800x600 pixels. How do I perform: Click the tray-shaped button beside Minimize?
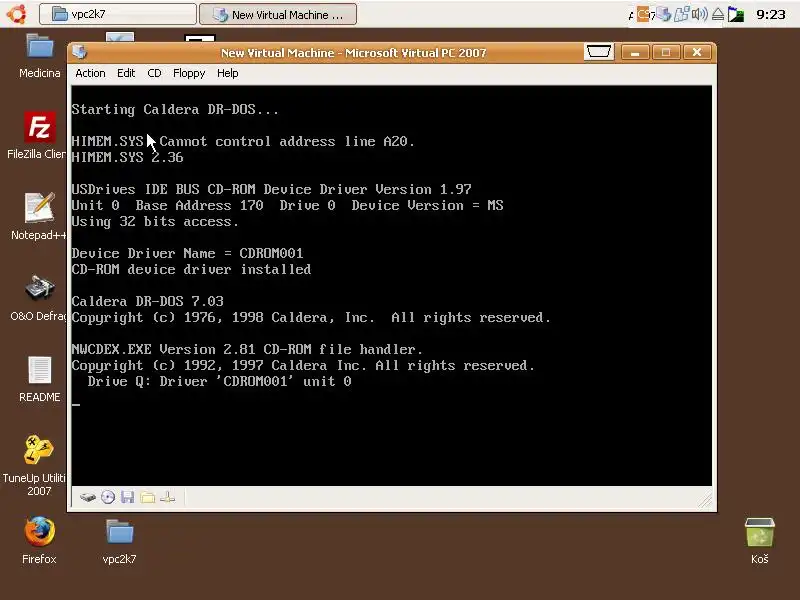(598, 52)
